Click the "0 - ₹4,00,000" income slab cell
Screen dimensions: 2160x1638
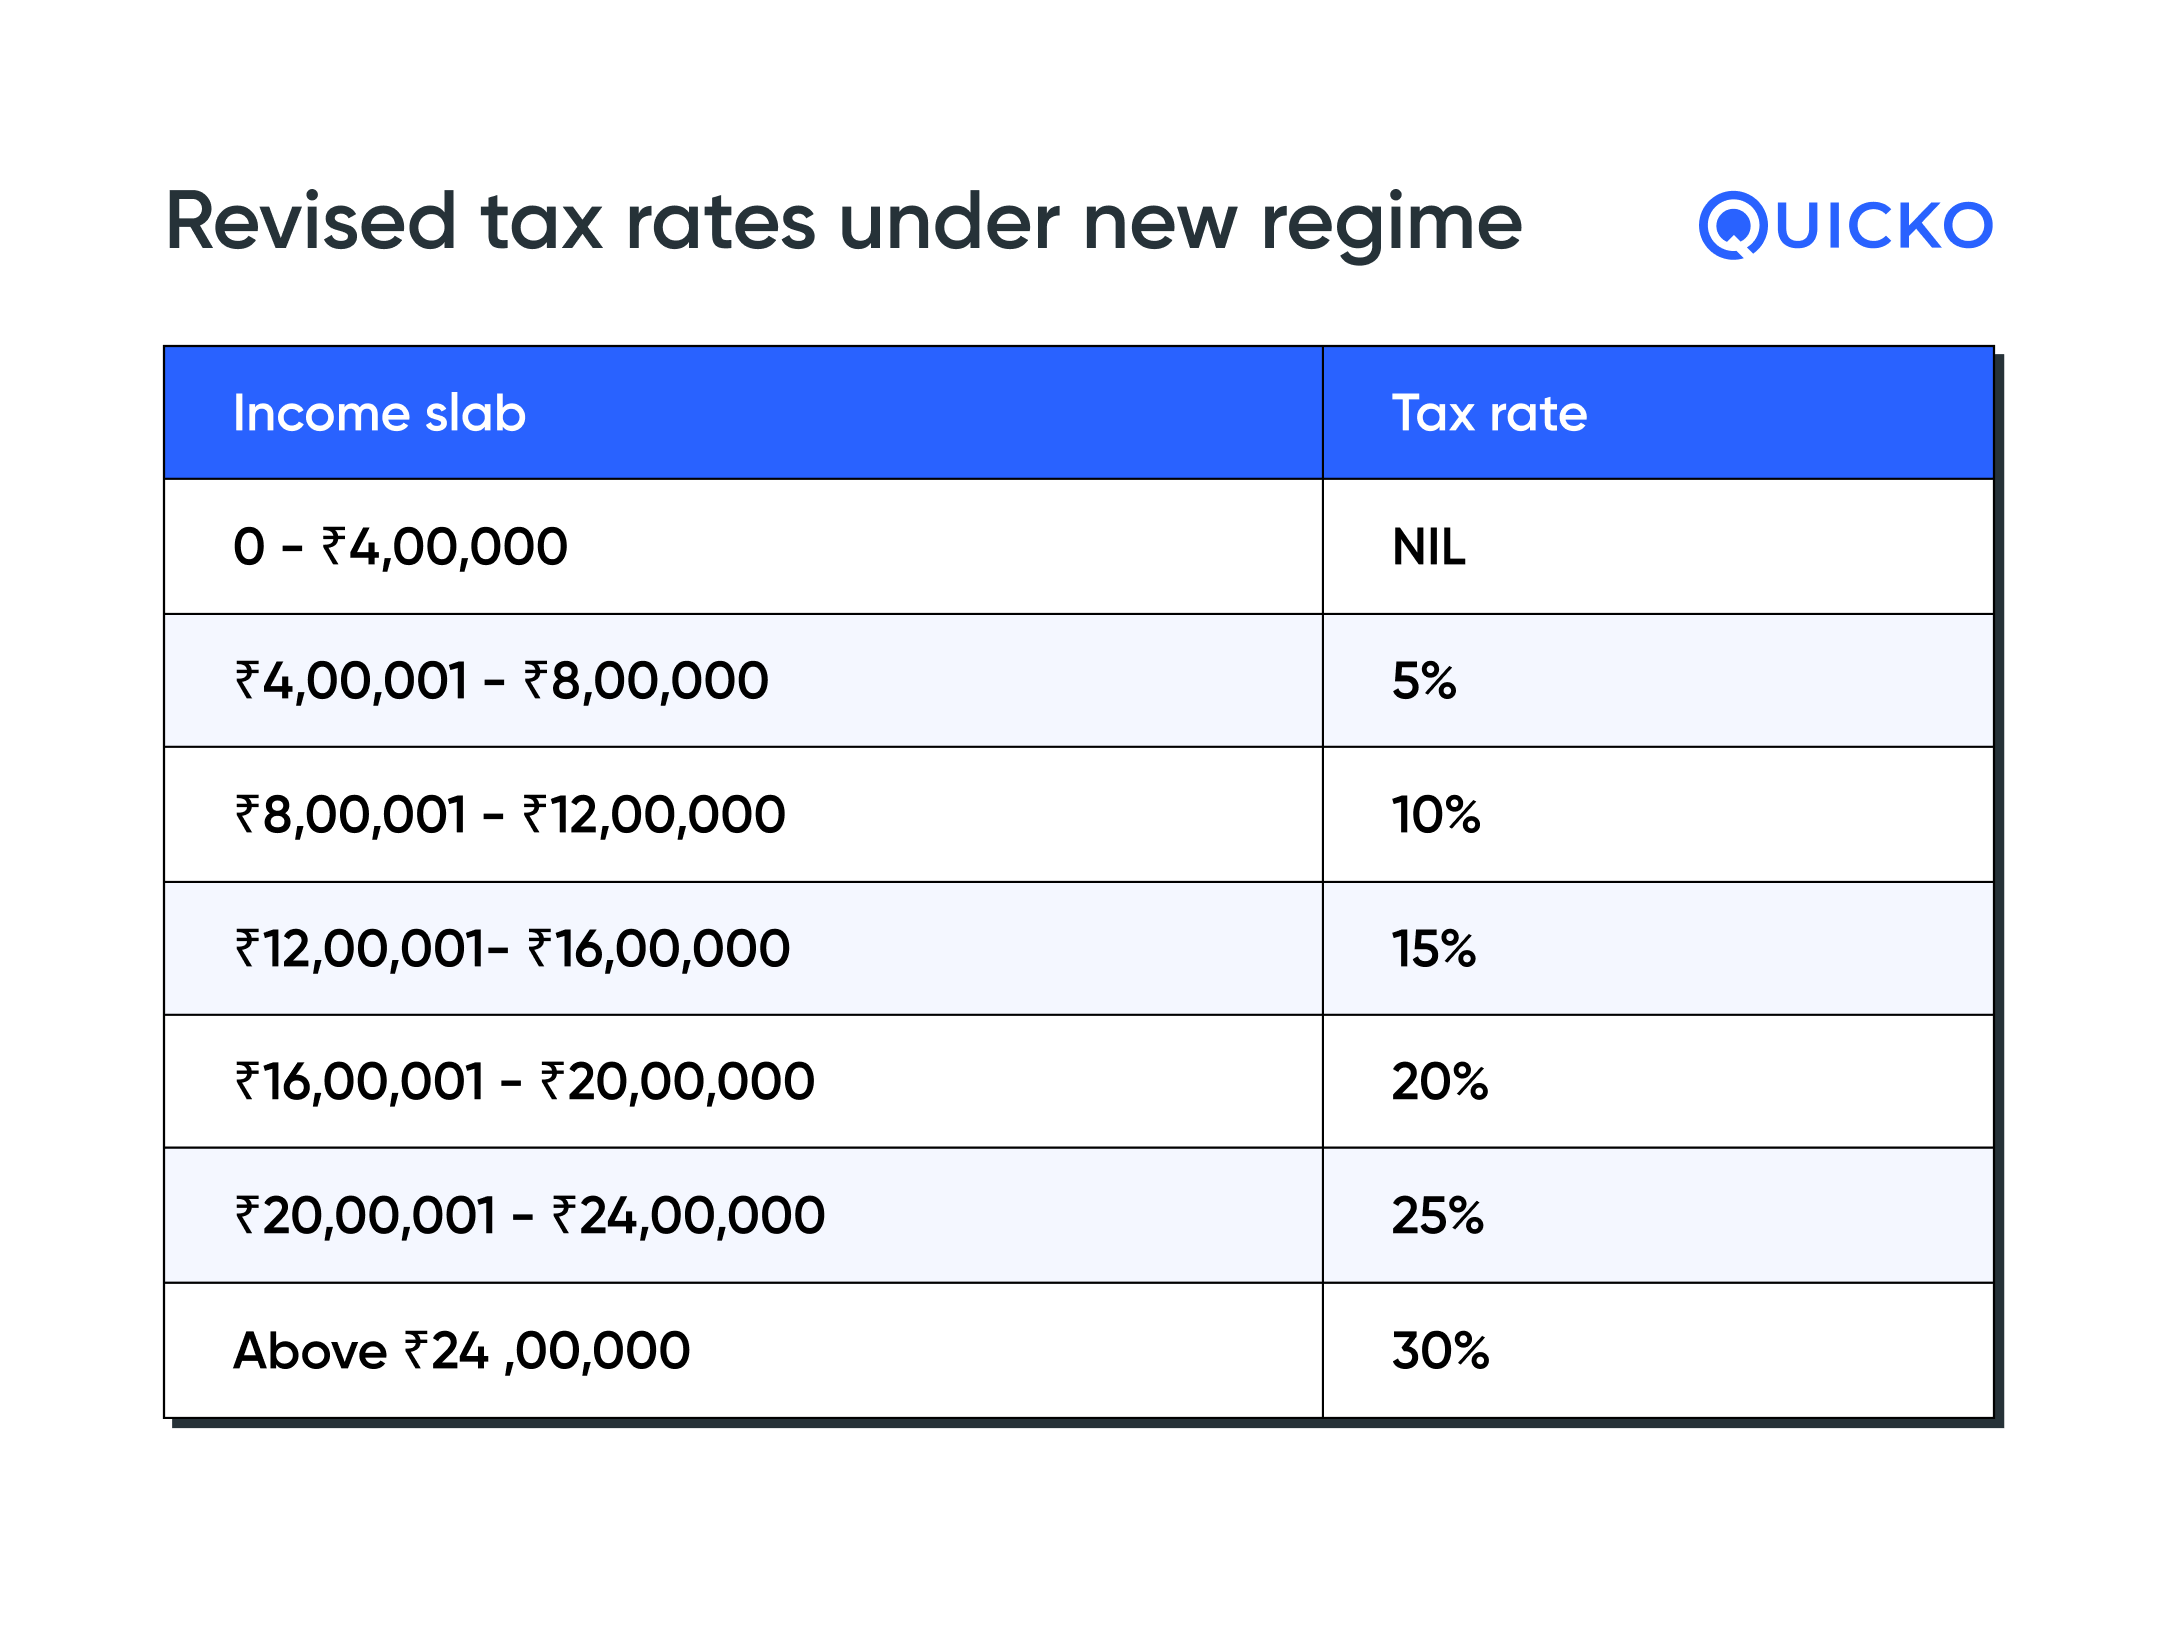[x=400, y=547]
